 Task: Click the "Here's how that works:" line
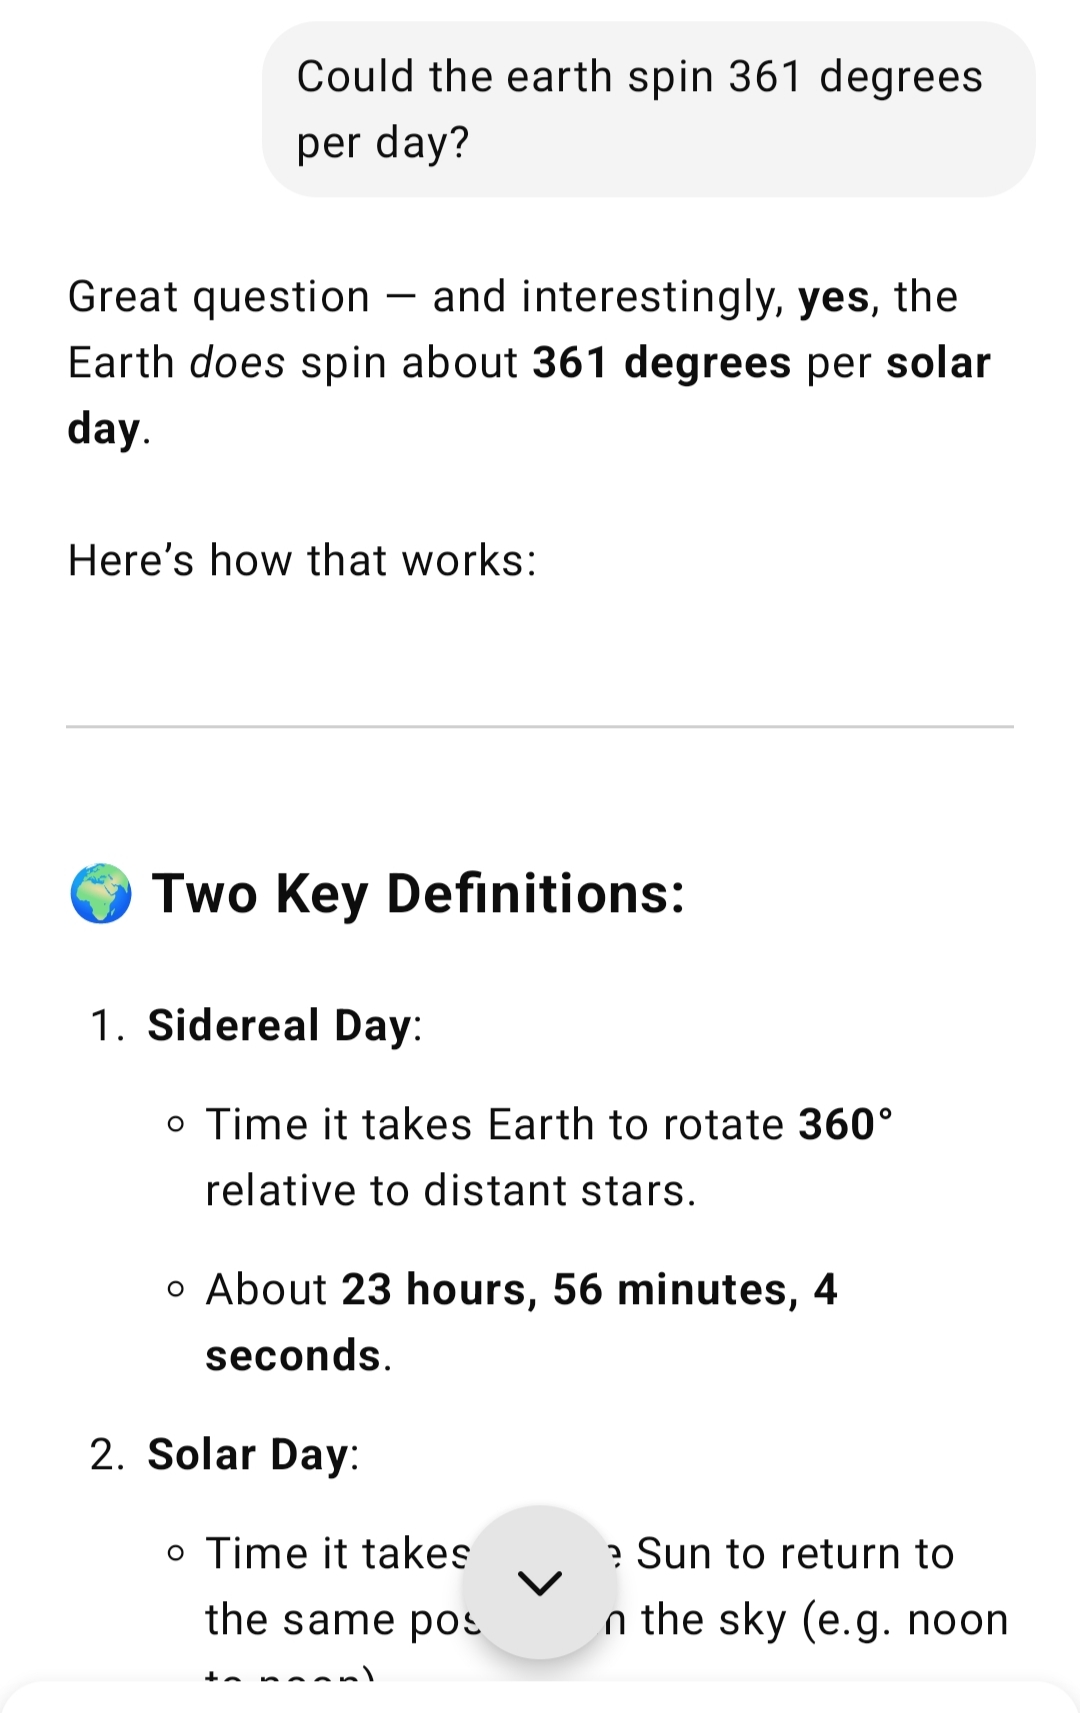302,560
